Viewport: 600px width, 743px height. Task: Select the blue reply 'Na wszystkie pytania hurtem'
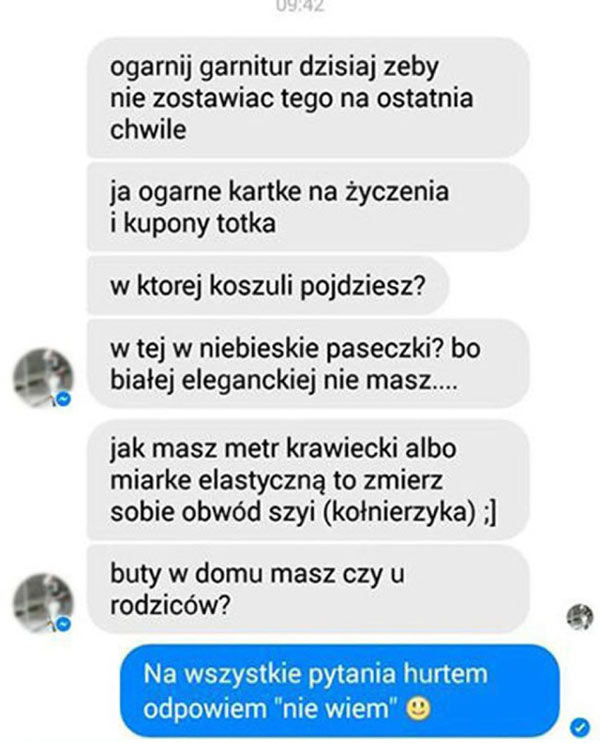[x=340, y=691]
